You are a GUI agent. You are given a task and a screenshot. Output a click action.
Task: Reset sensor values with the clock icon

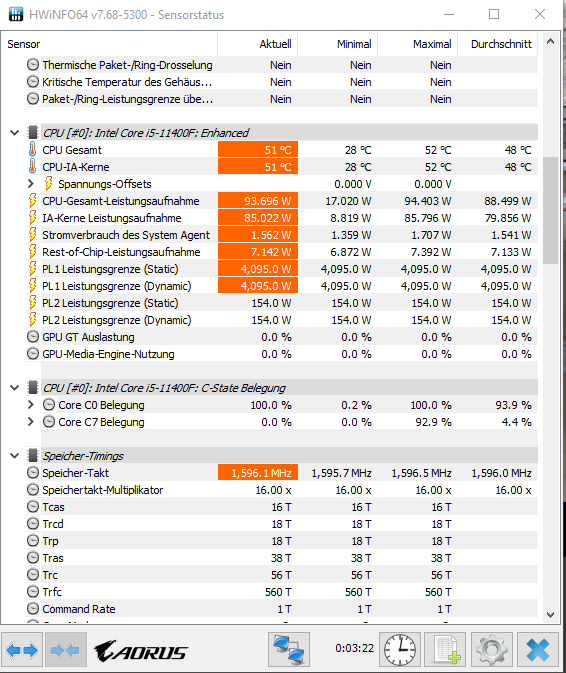tap(400, 649)
